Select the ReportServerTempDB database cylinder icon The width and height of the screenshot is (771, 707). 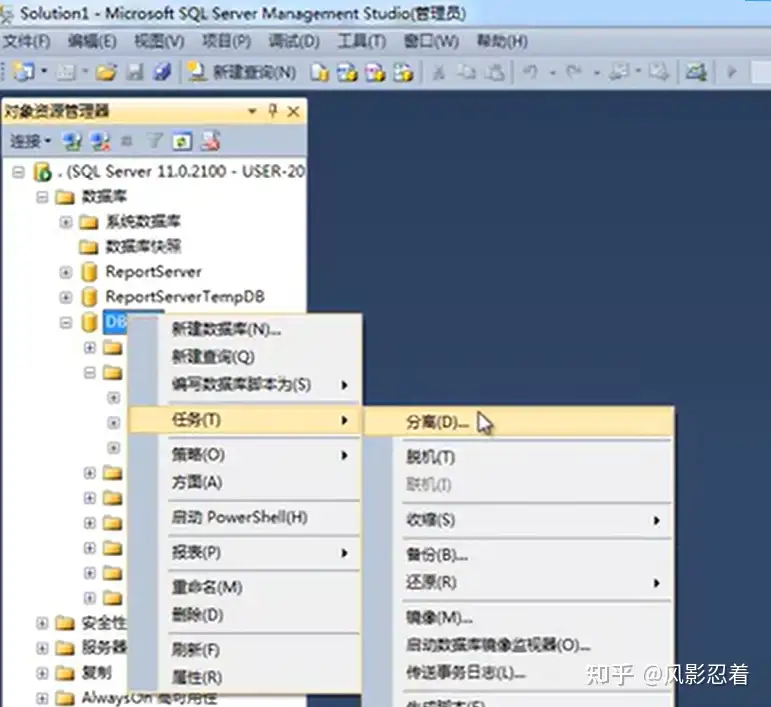tap(89, 296)
